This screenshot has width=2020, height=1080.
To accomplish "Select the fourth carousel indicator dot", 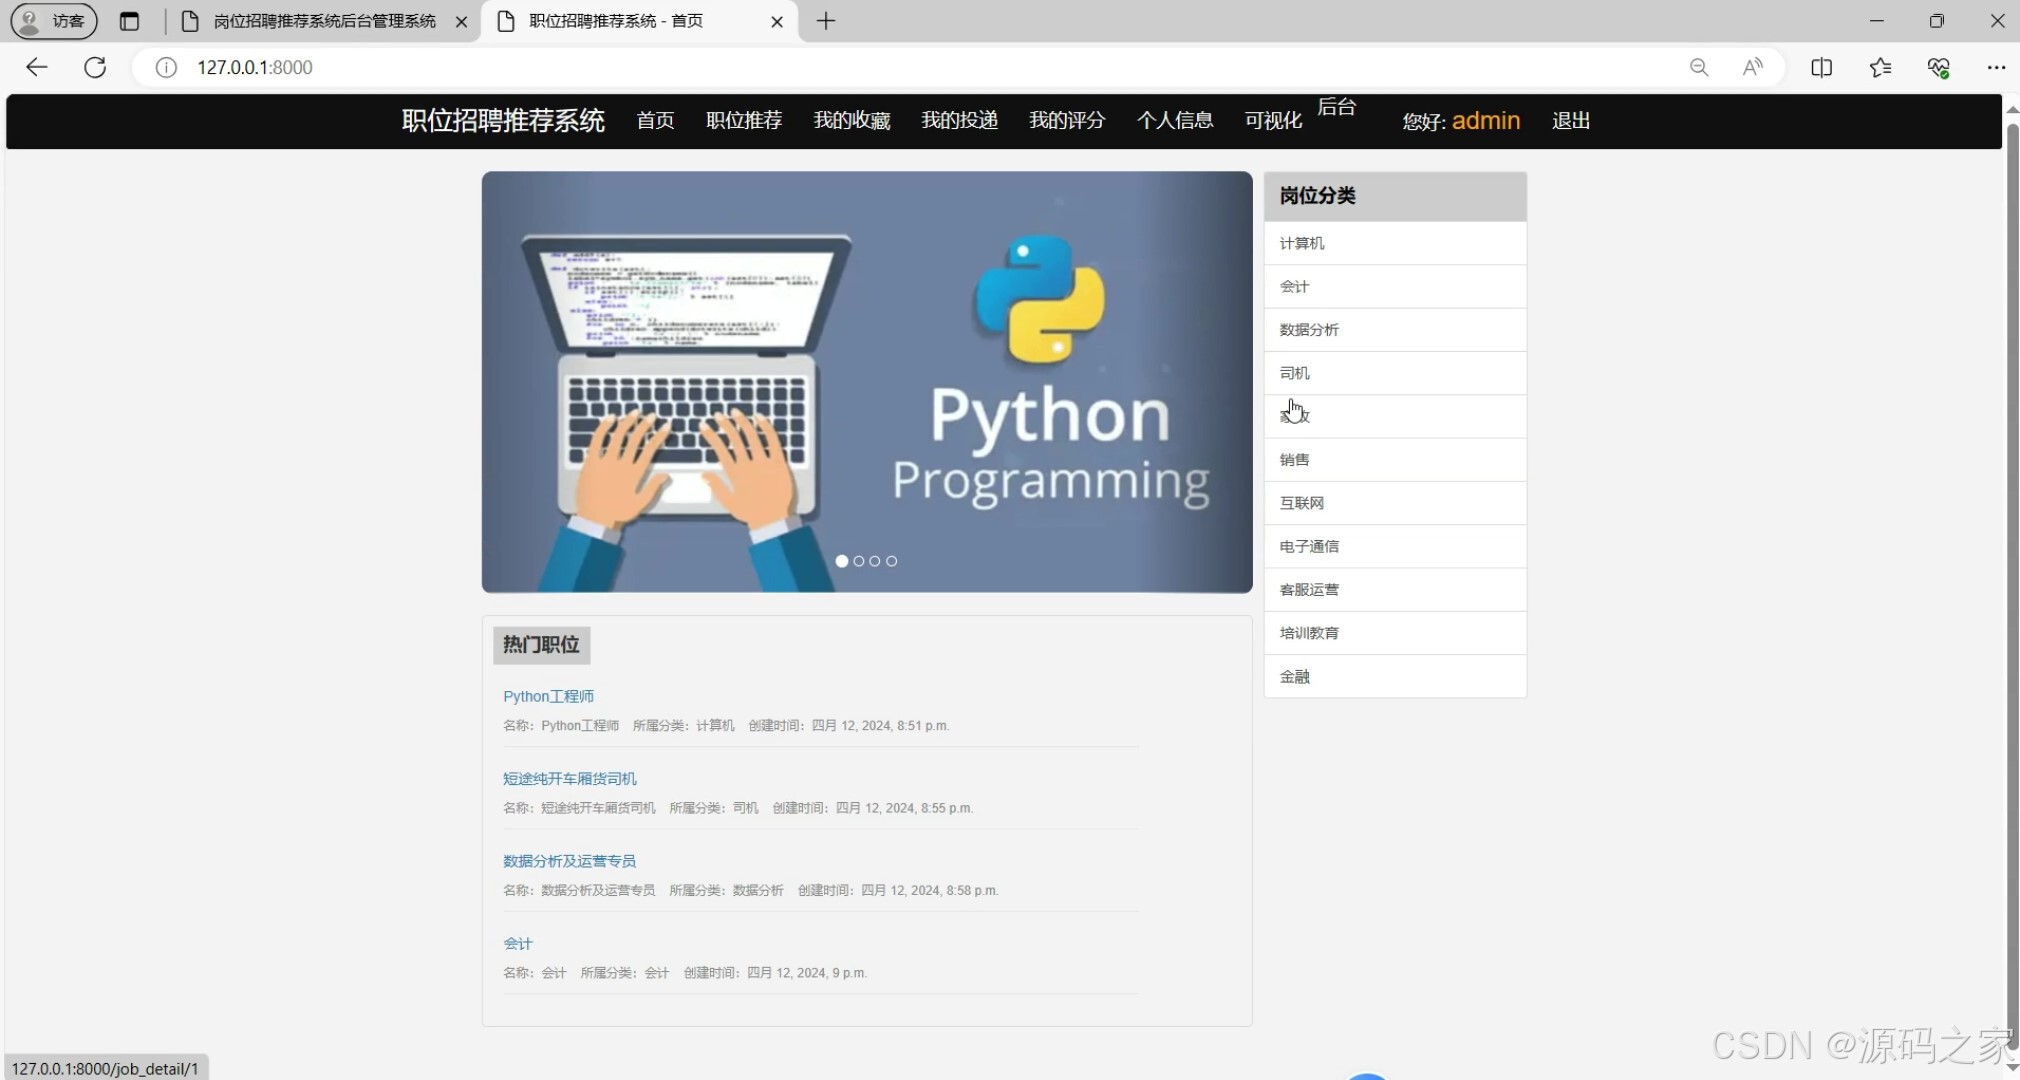I will click(892, 561).
